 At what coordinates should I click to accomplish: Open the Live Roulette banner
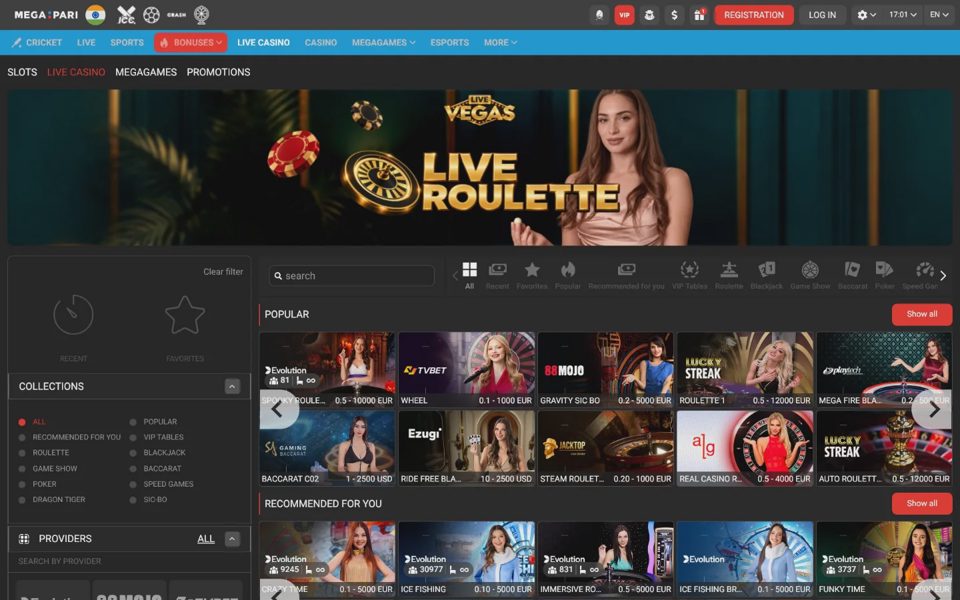[x=479, y=168]
